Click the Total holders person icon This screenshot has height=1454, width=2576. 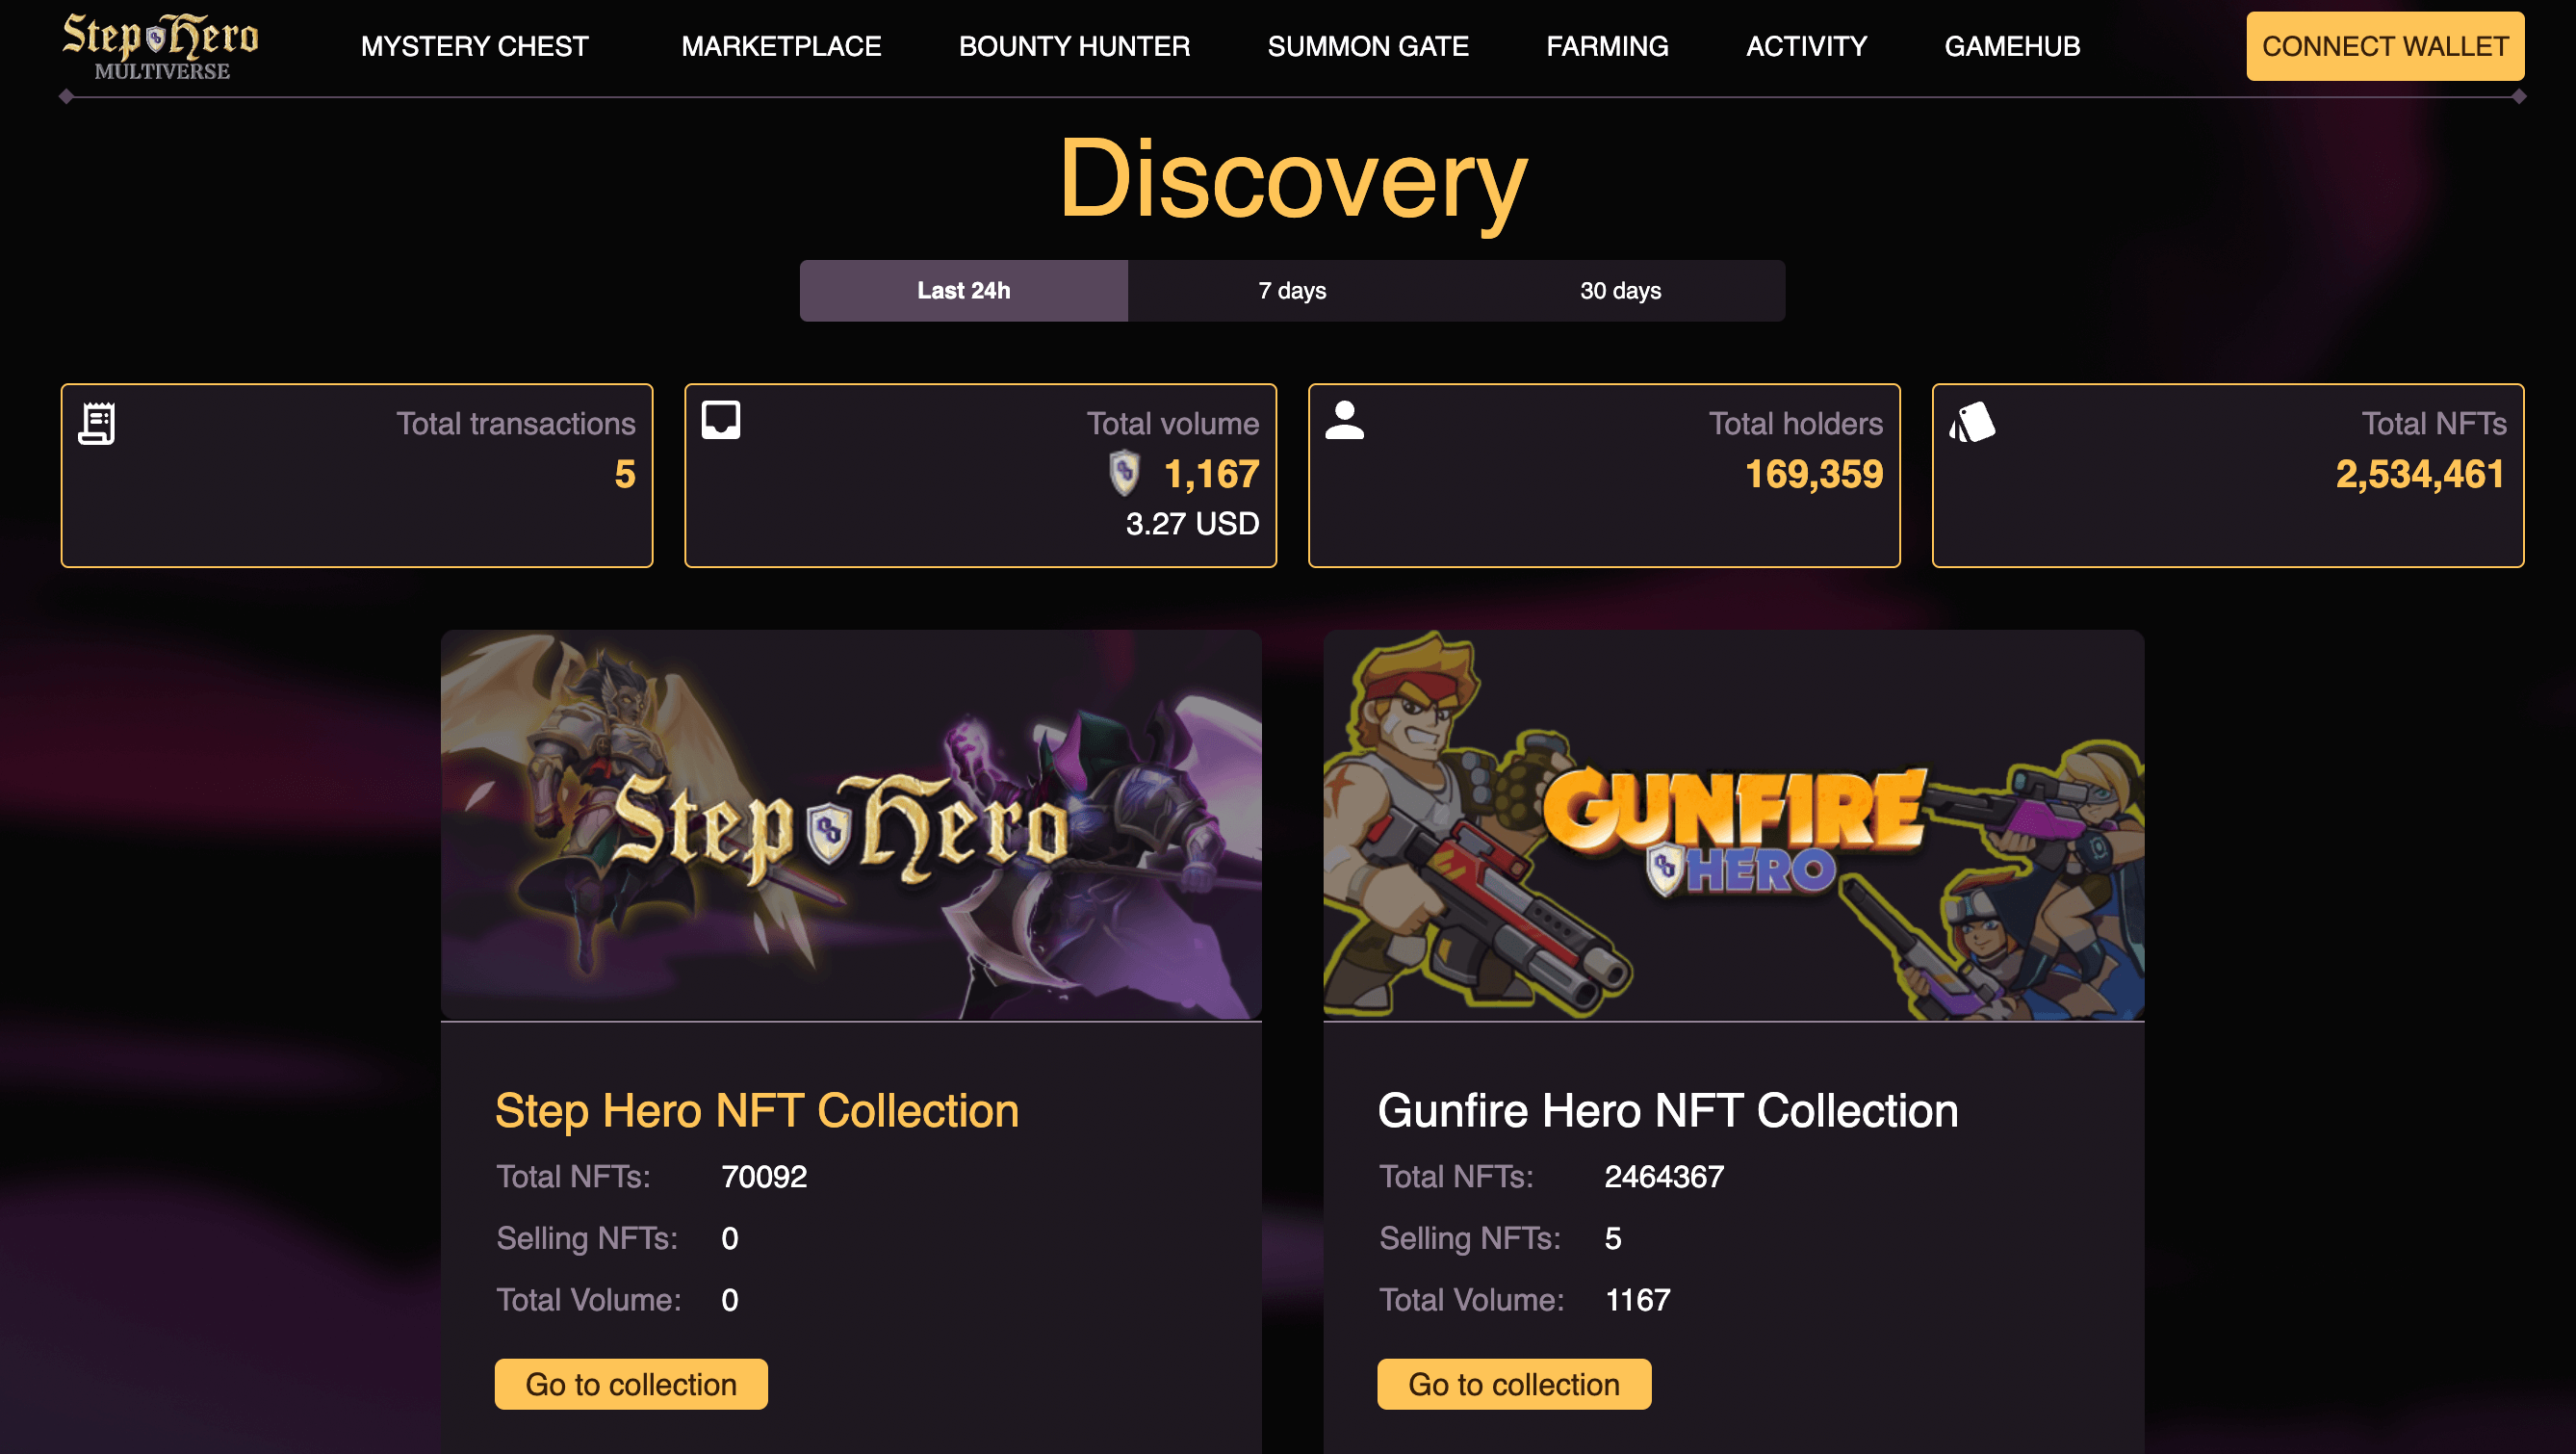point(1345,420)
